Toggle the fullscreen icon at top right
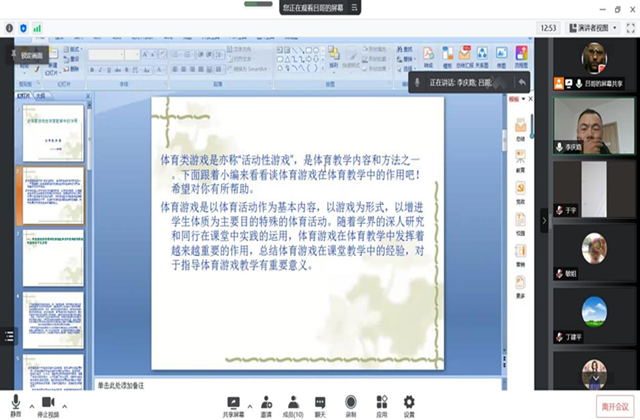The height and width of the screenshot is (420, 640). (x=631, y=28)
